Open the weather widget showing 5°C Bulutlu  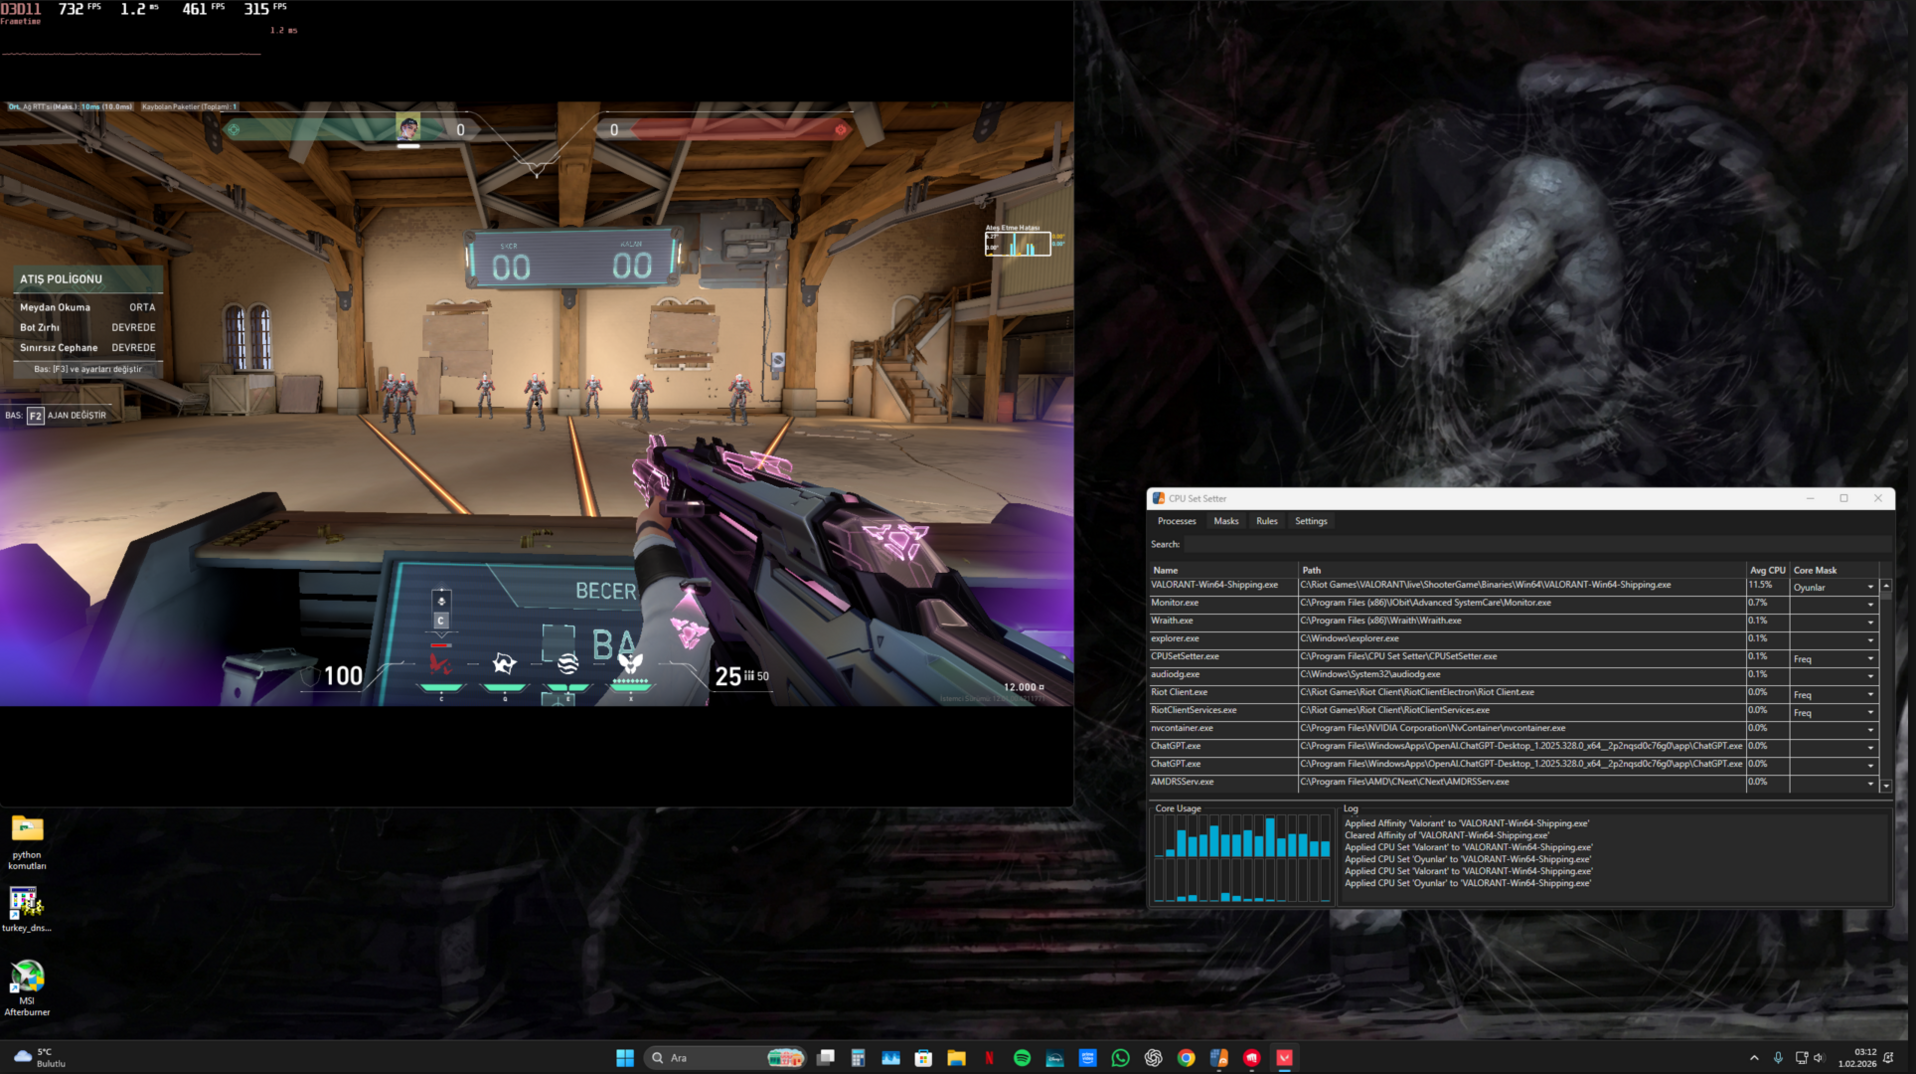(40, 1058)
